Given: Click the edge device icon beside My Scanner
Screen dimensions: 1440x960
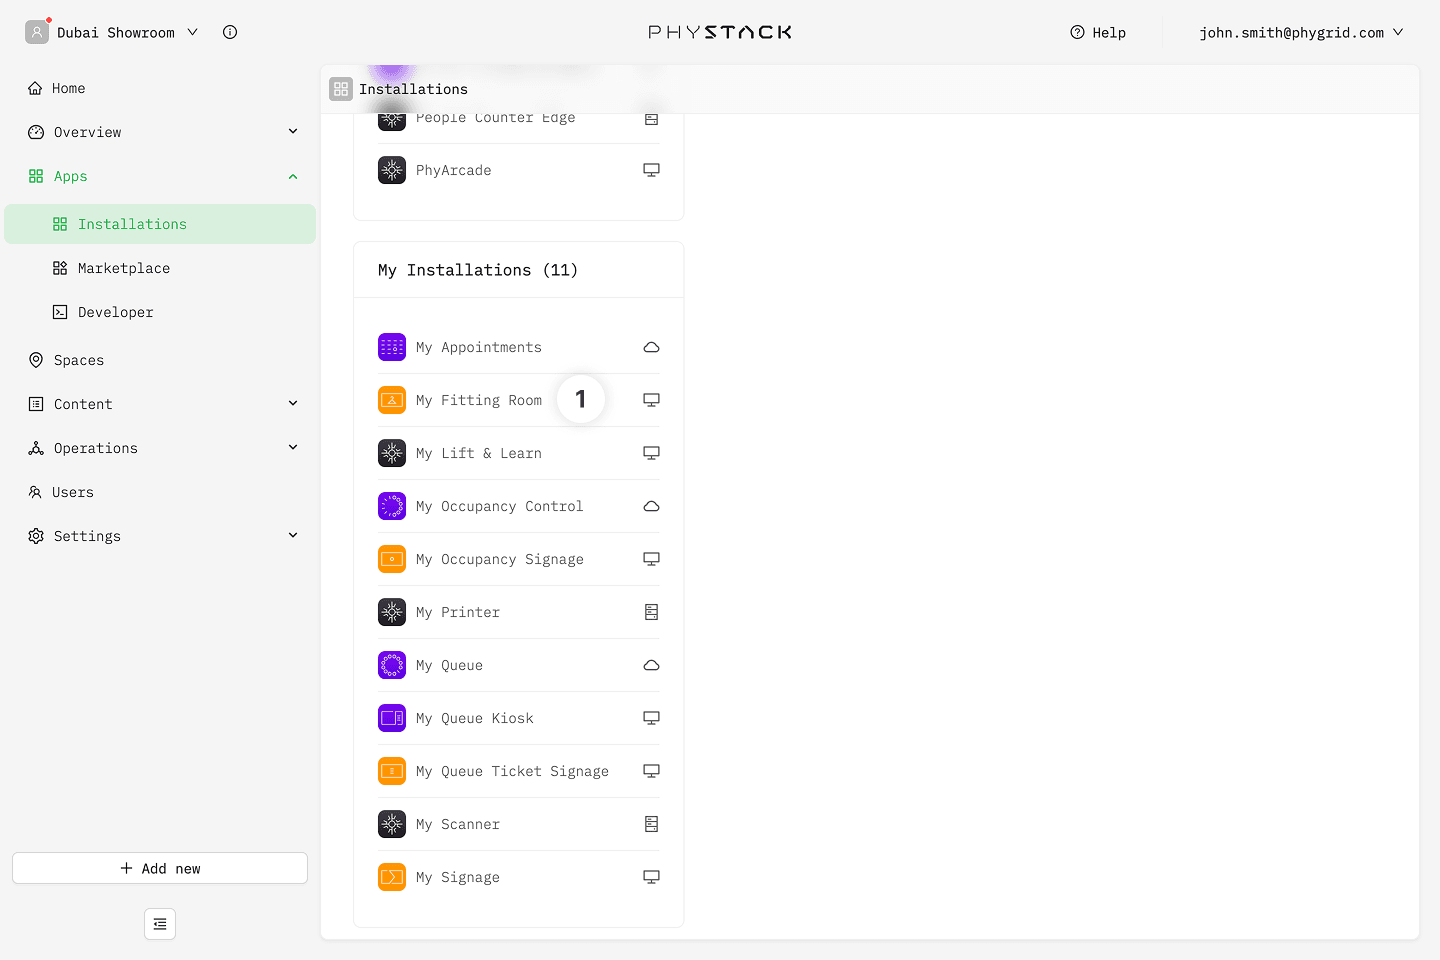Looking at the screenshot, I should [651, 824].
